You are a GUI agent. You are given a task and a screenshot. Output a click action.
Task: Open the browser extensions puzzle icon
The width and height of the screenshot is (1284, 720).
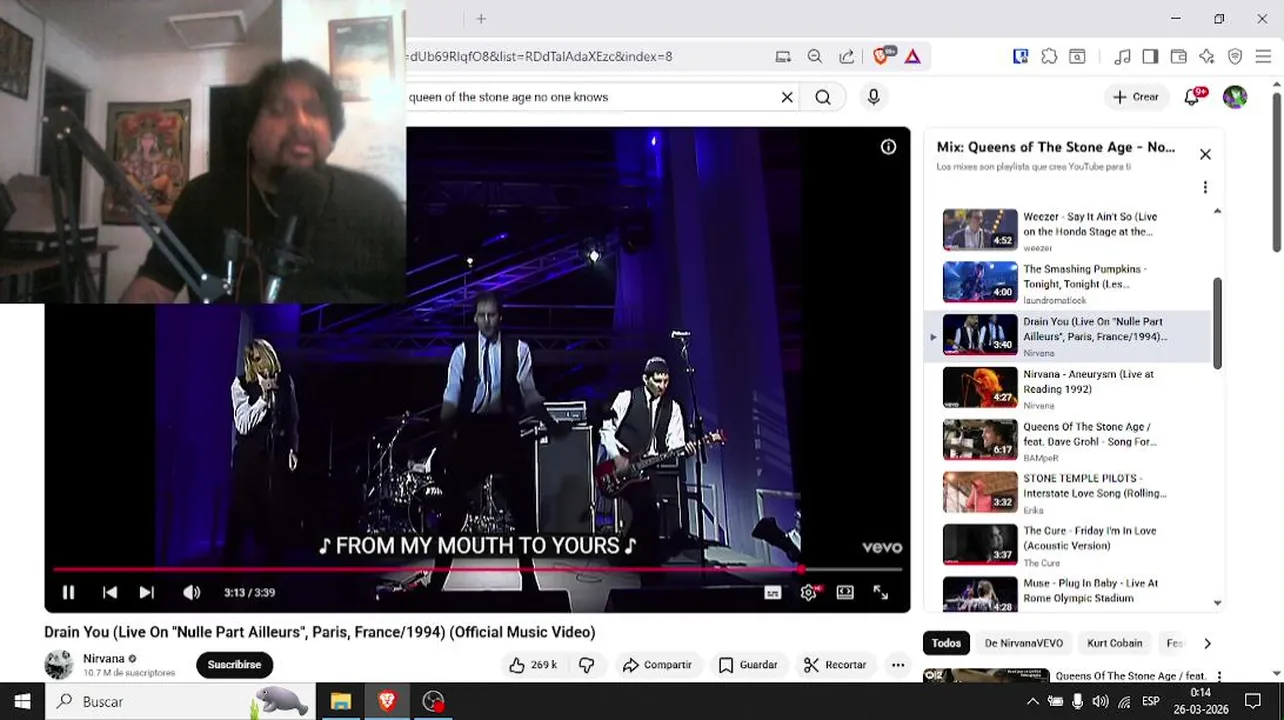click(x=1049, y=57)
